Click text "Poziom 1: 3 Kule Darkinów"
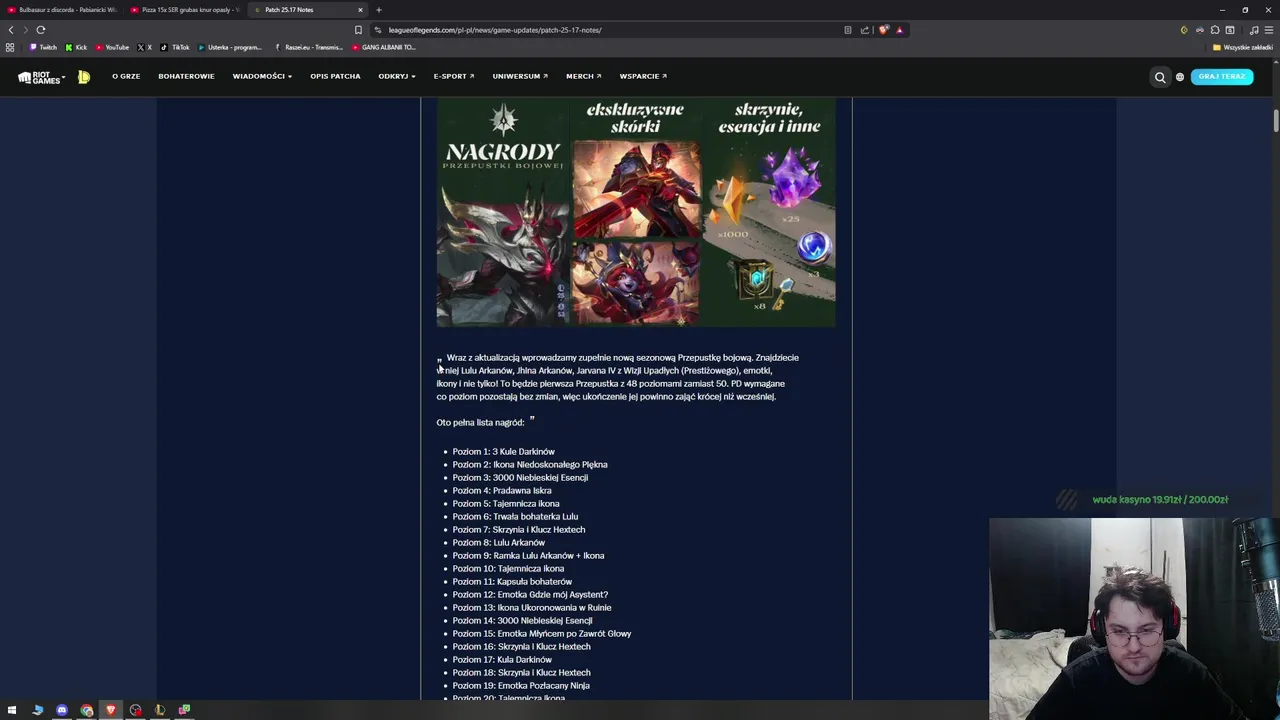This screenshot has height=720, width=1280. click(503, 452)
